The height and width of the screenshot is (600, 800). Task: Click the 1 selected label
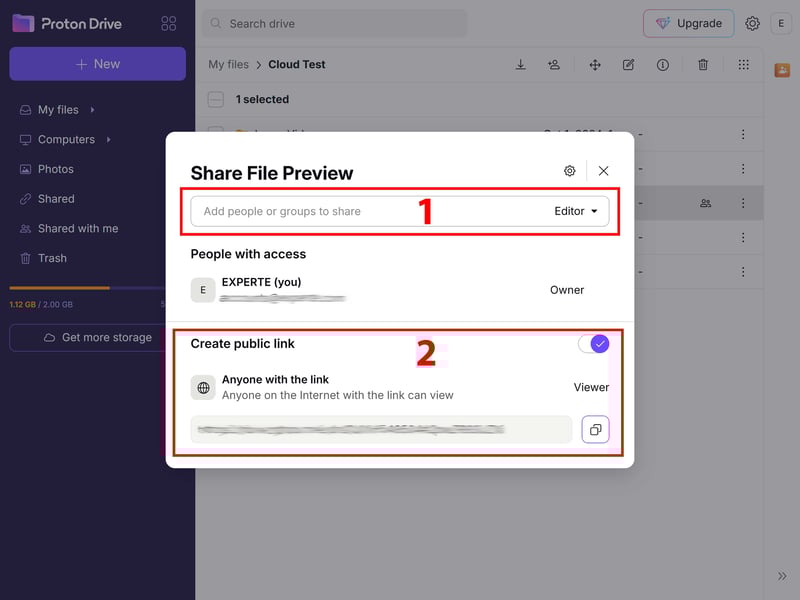point(262,99)
